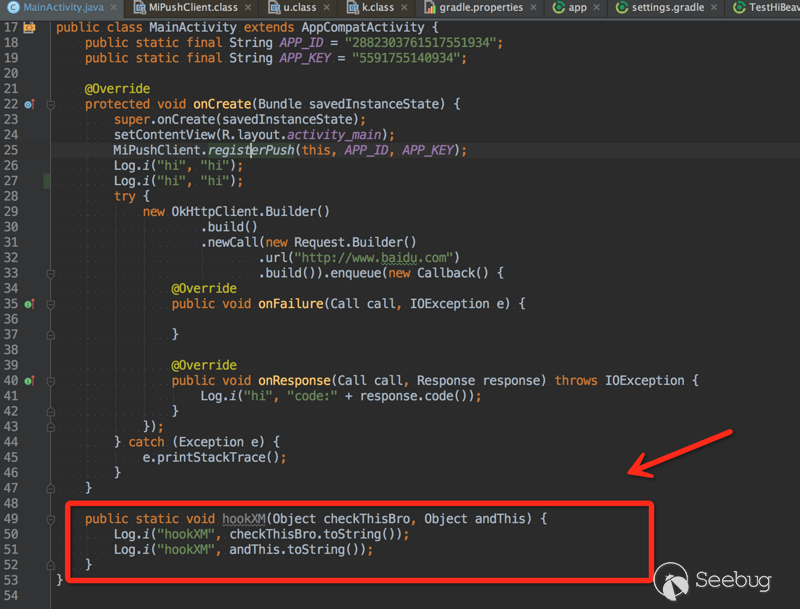
Task: Open the MiPushClient.class tab
Action: [193, 8]
